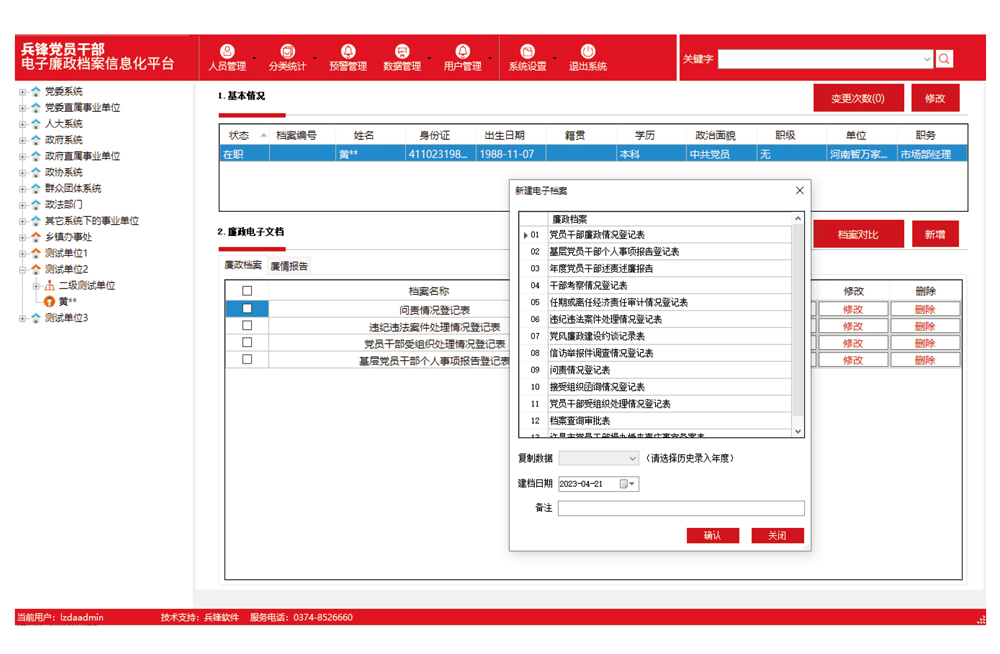The image size is (1000, 654).
Task: Expand the 人大系统 tree node
Action: point(23,124)
